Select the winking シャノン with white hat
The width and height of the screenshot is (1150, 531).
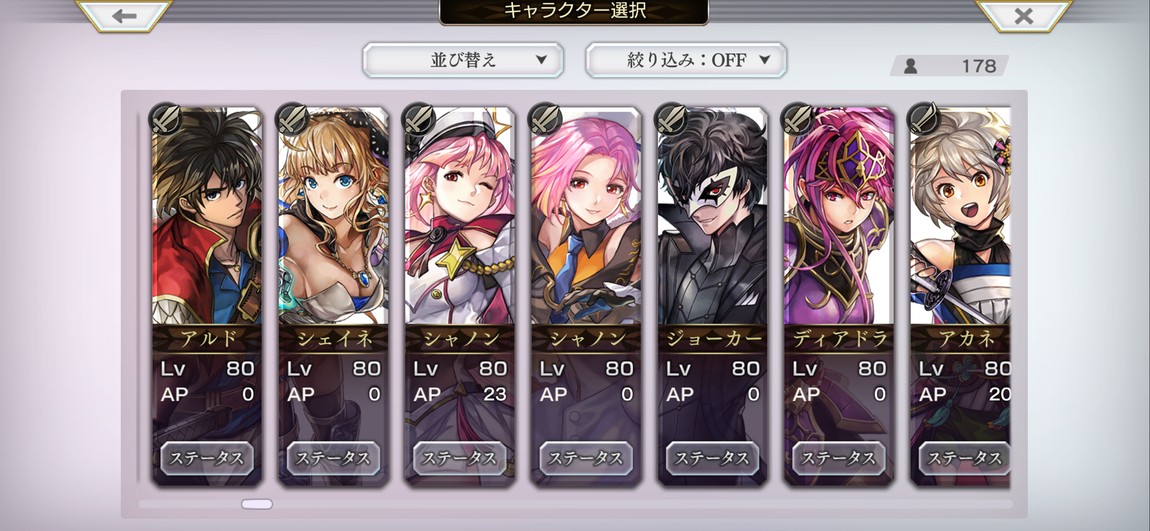pos(460,216)
